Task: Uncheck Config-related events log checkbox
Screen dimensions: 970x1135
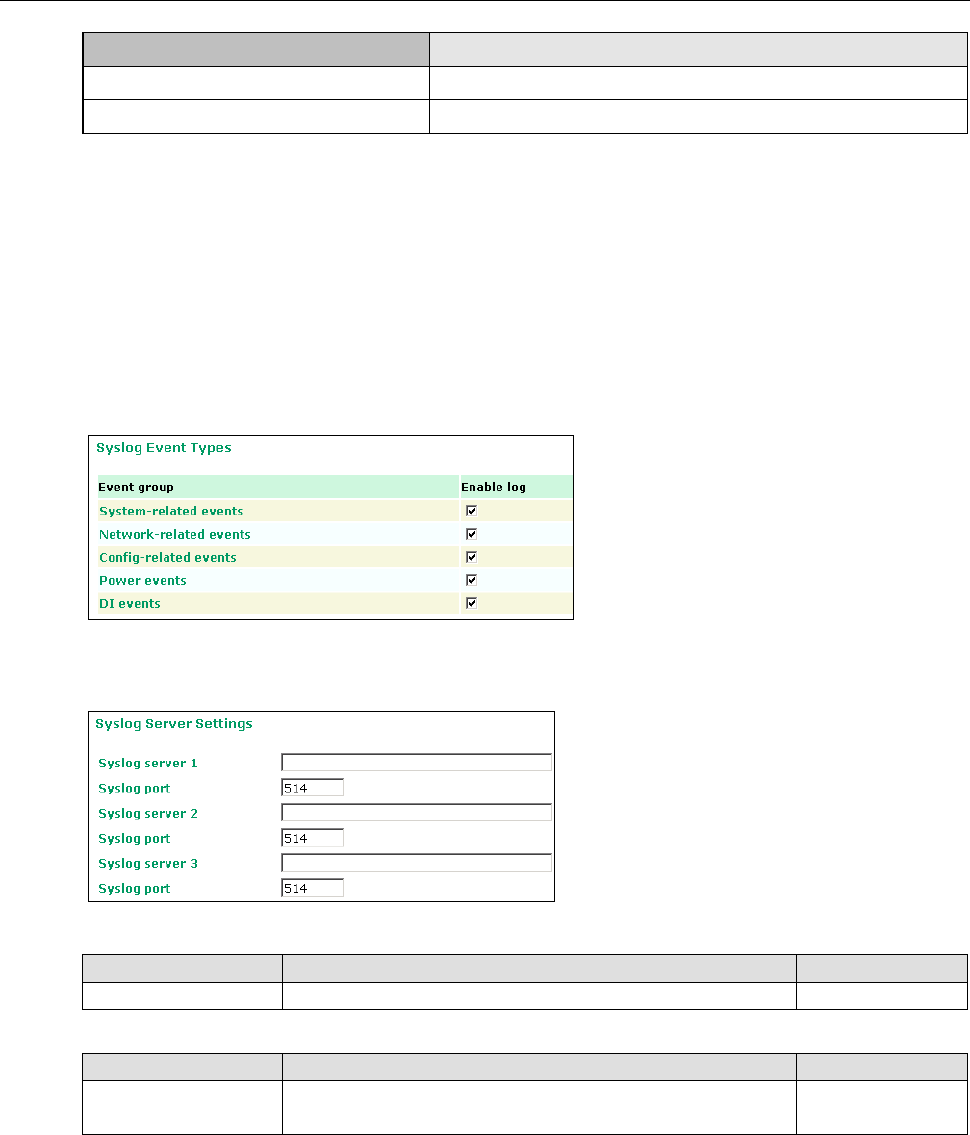Action: 471,557
